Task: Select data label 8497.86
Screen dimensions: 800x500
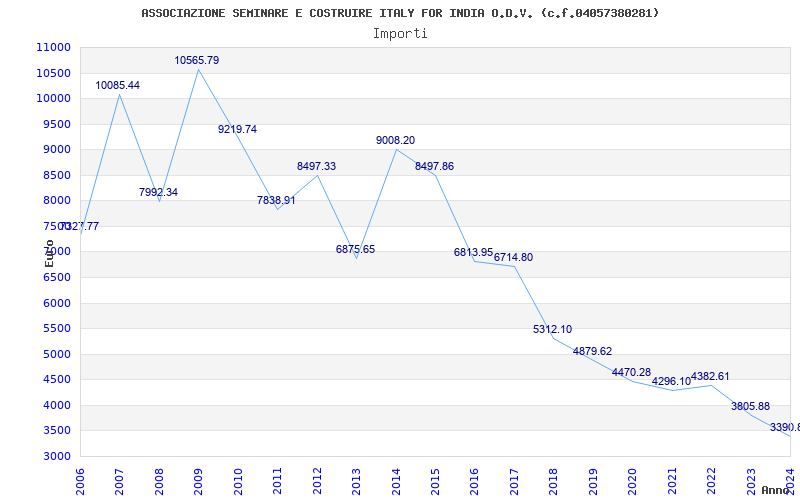Action: (434, 166)
